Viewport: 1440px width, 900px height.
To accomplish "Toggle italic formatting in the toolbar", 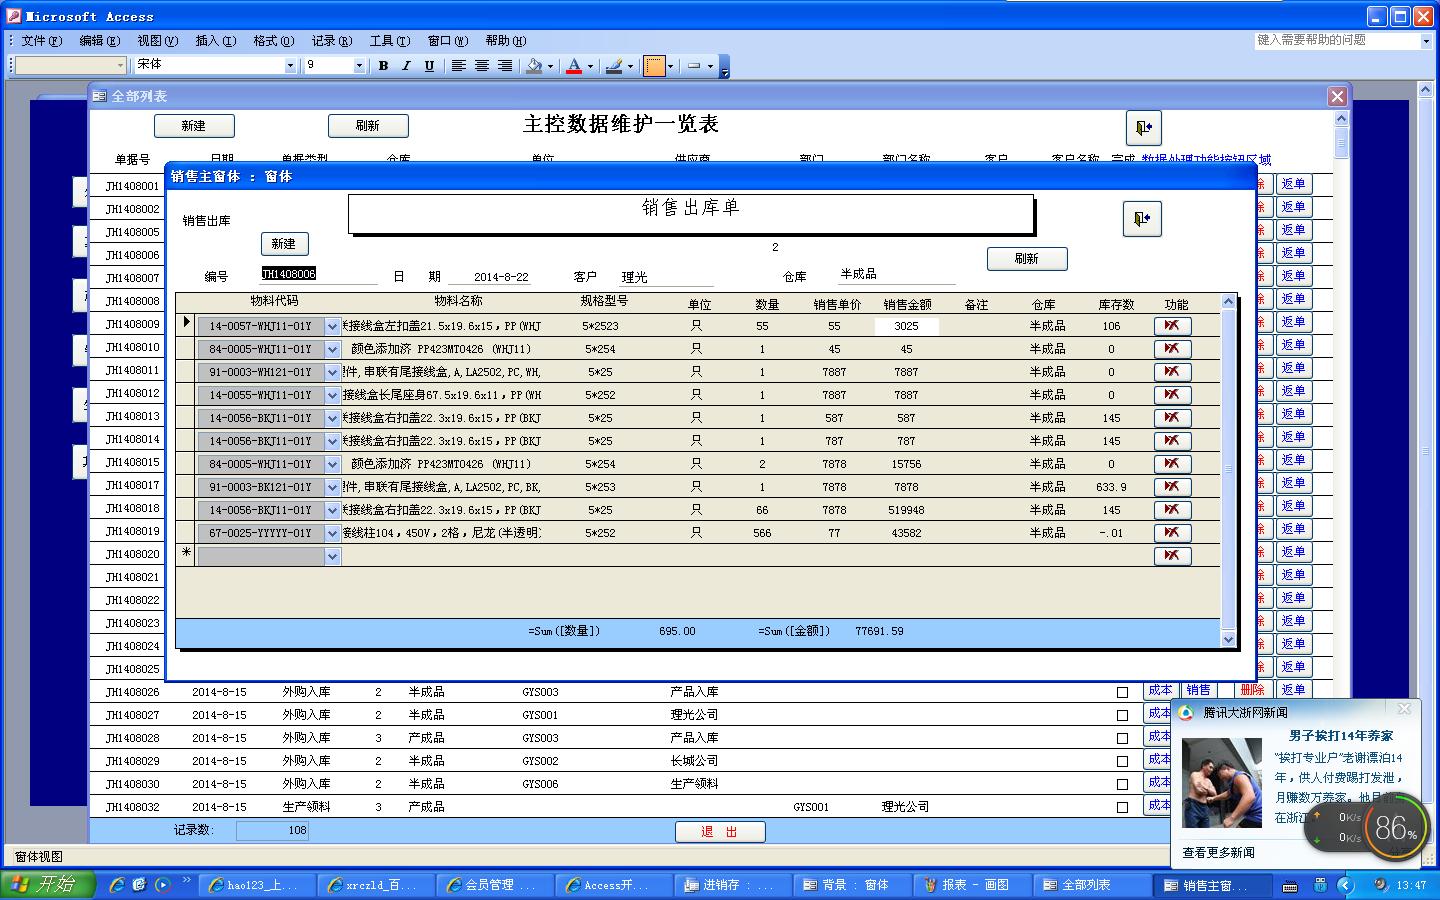I will point(406,66).
